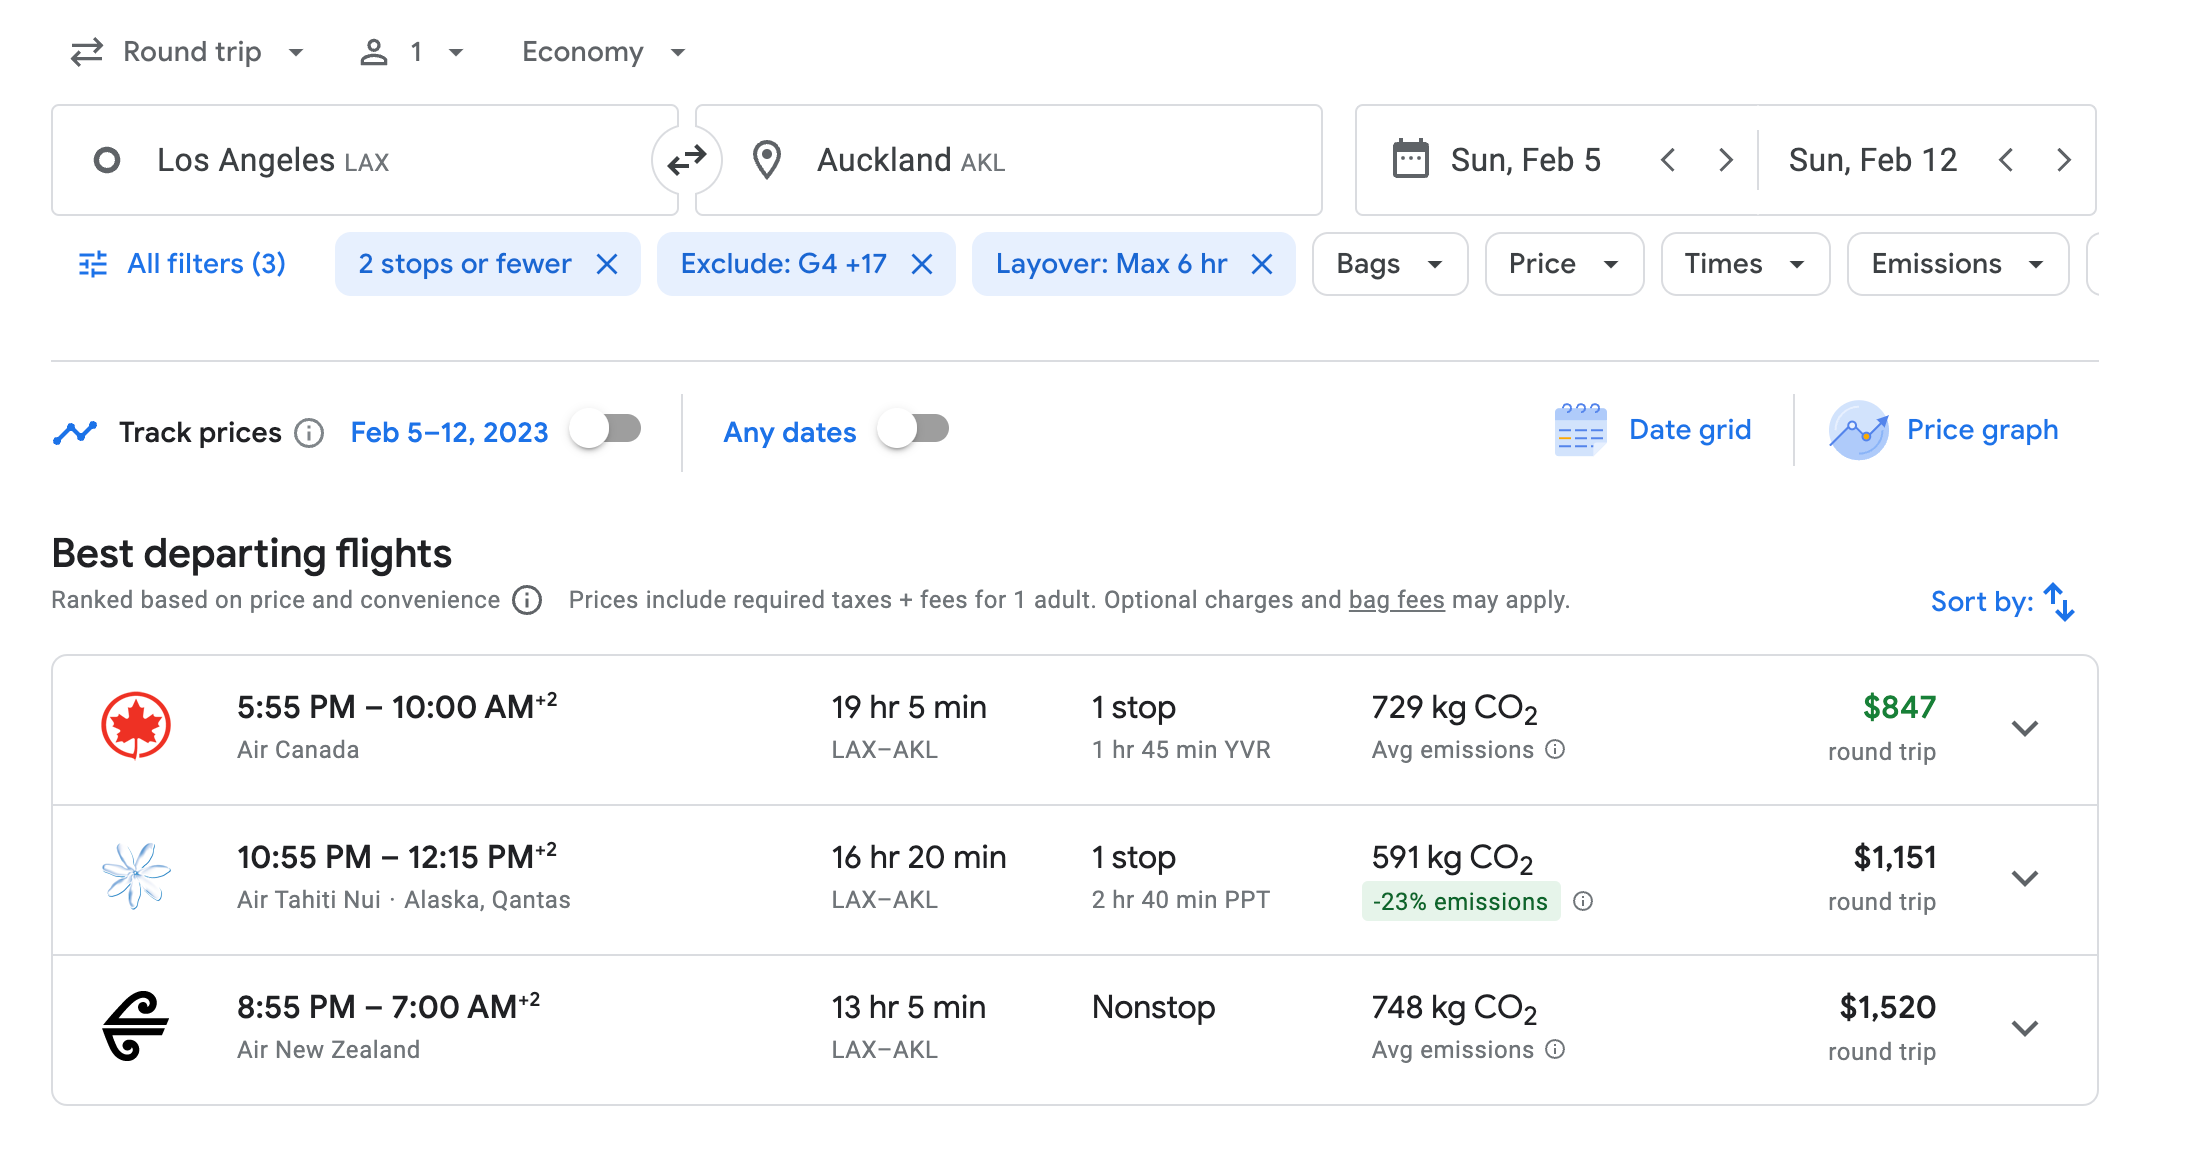Click the Air Canada maple leaf logo
The width and height of the screenshot is (2188, 1154).
pyautogui.click(x=136, y=725)
